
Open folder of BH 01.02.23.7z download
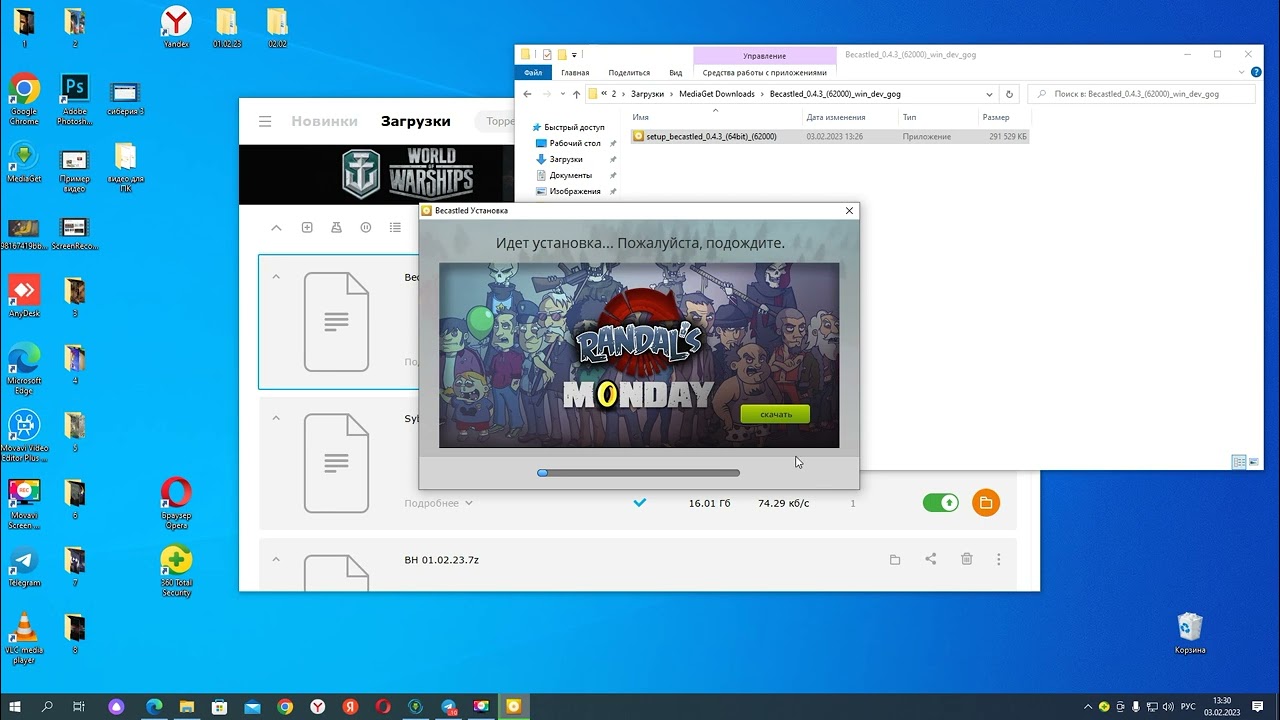tap(895, 559)
